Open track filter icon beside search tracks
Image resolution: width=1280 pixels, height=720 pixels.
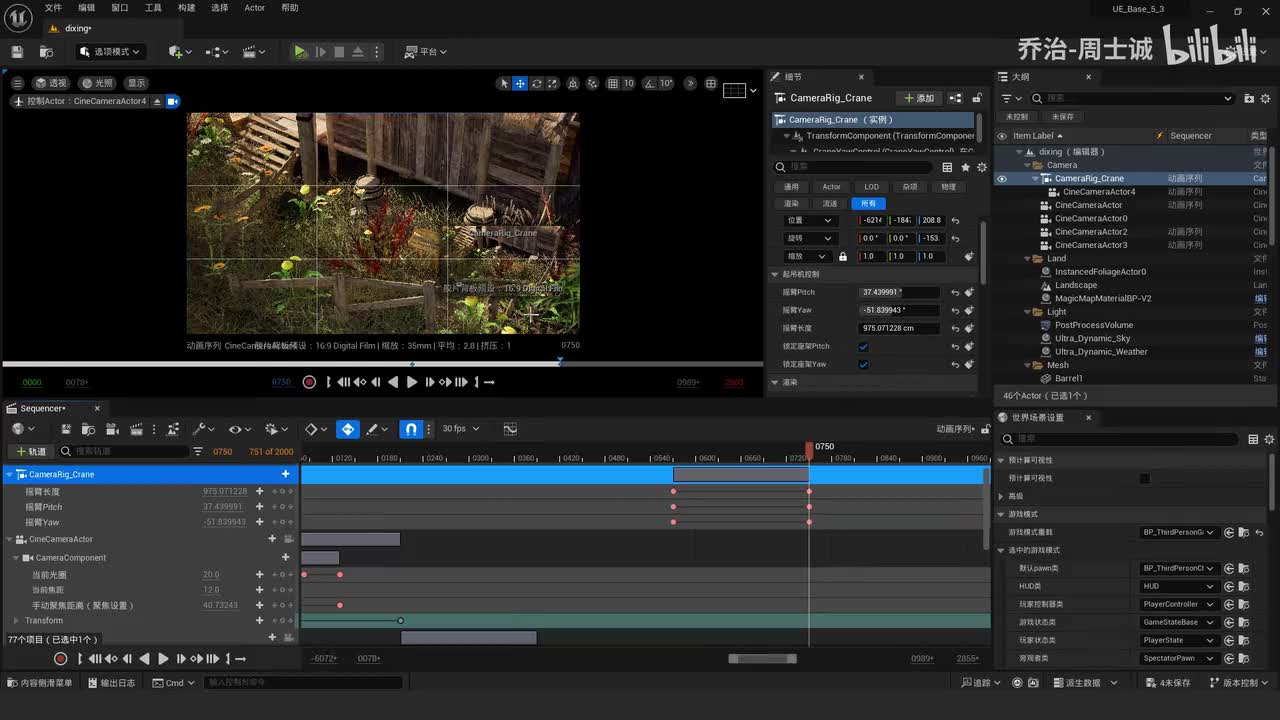tap(198, 452)
